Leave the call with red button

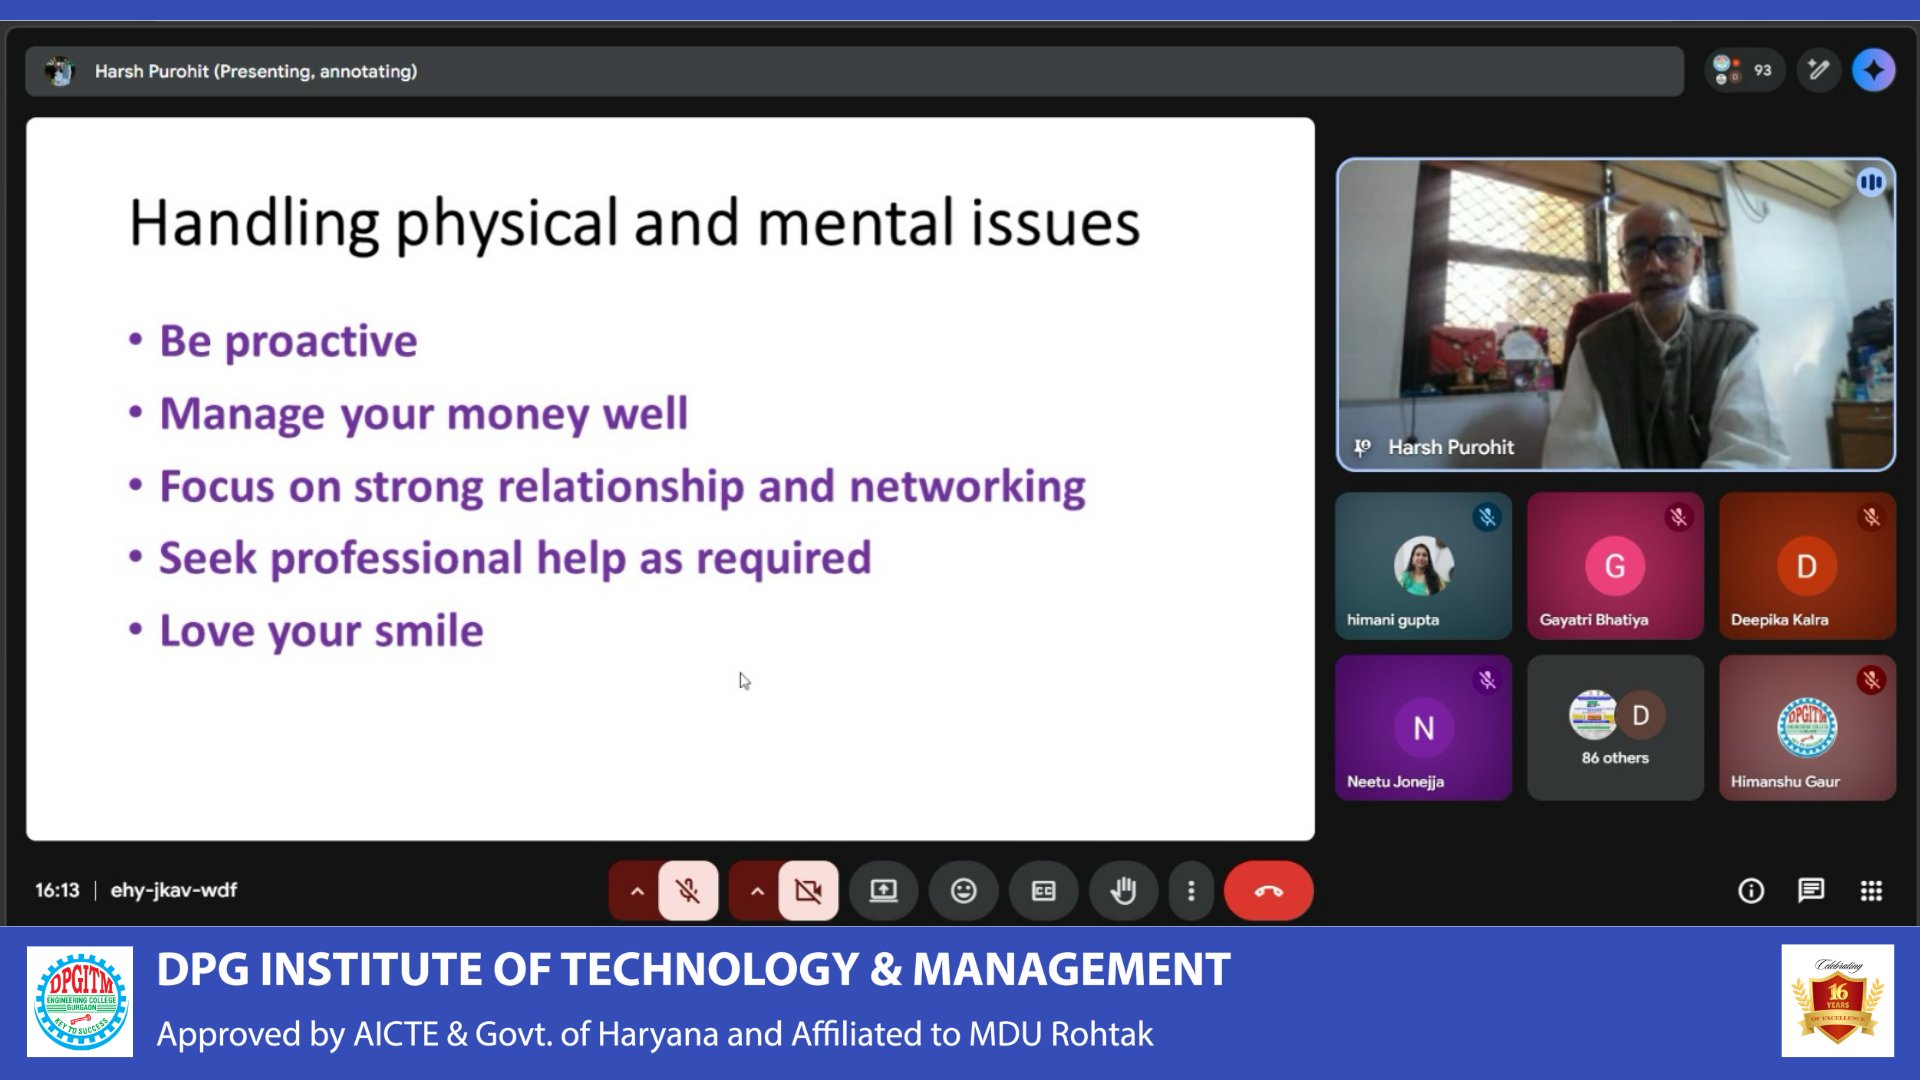coord(1268,890)
